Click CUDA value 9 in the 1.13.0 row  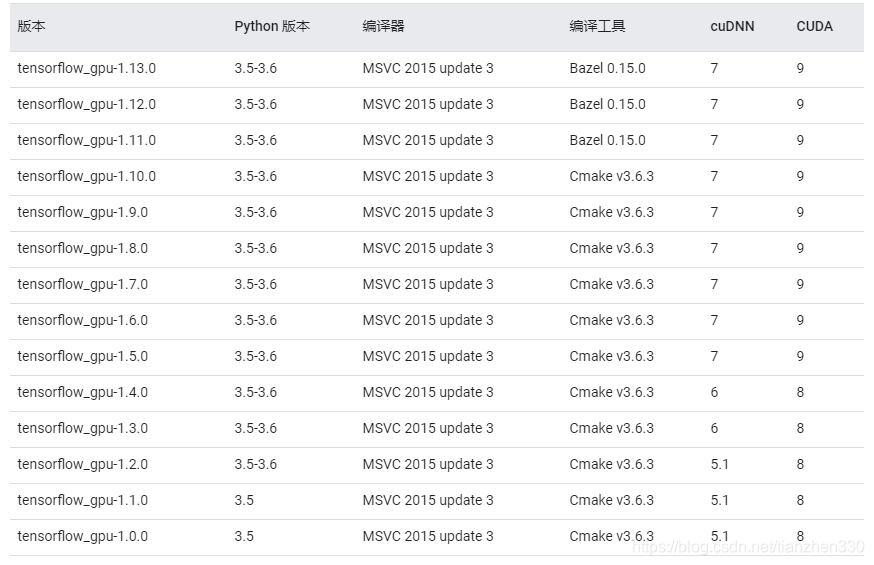pyautogui.click(x=800, y=69)
